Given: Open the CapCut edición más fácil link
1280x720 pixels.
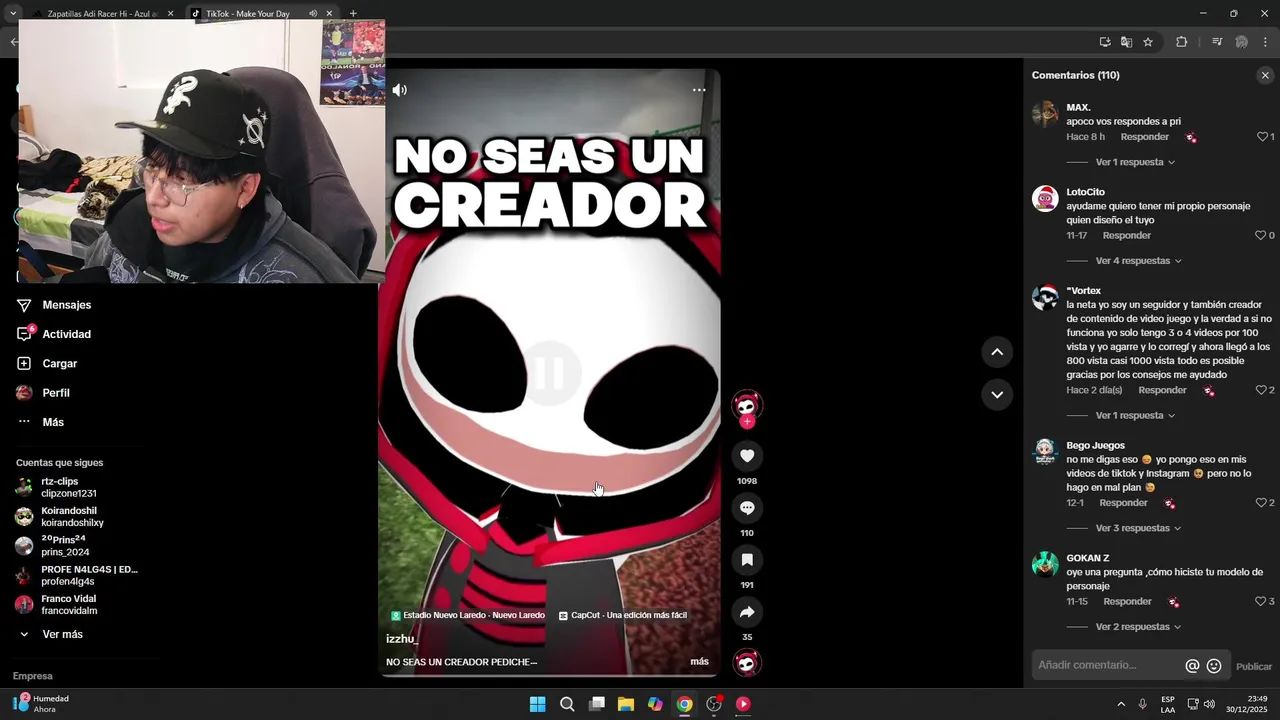Looking at the screenshot, I should click(622, 615).
